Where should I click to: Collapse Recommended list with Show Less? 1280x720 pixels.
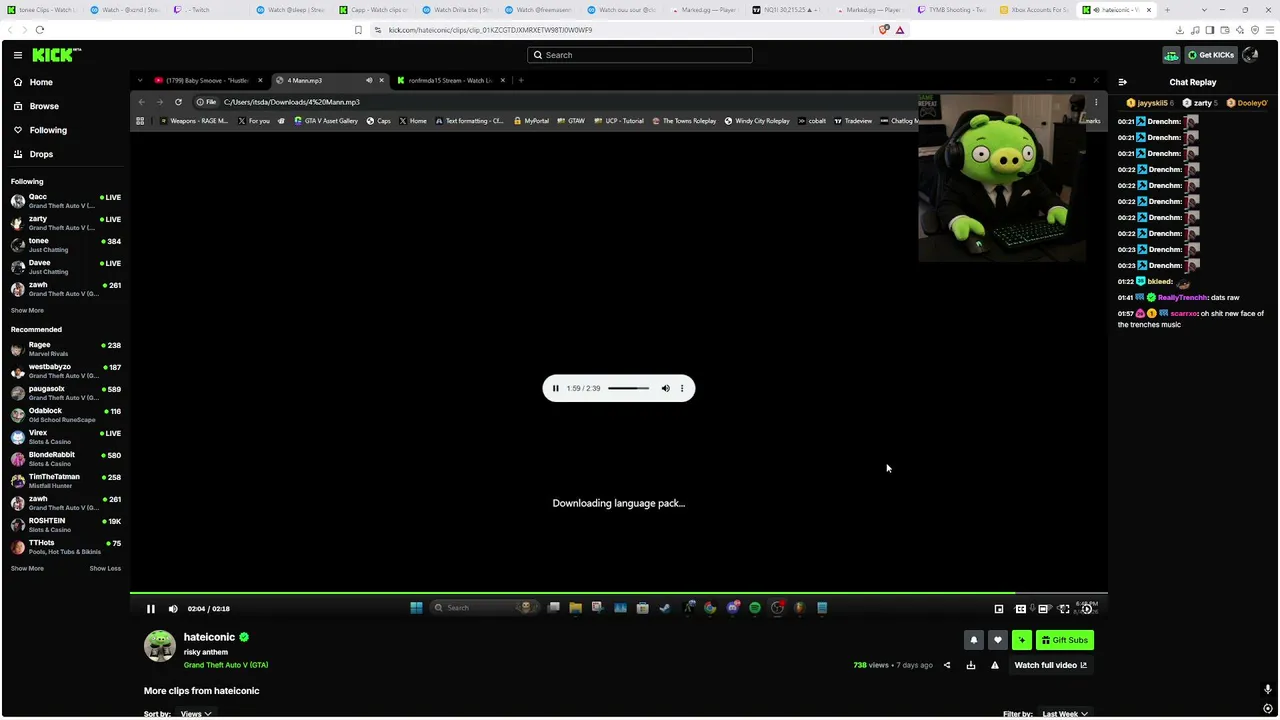point(105,568)
